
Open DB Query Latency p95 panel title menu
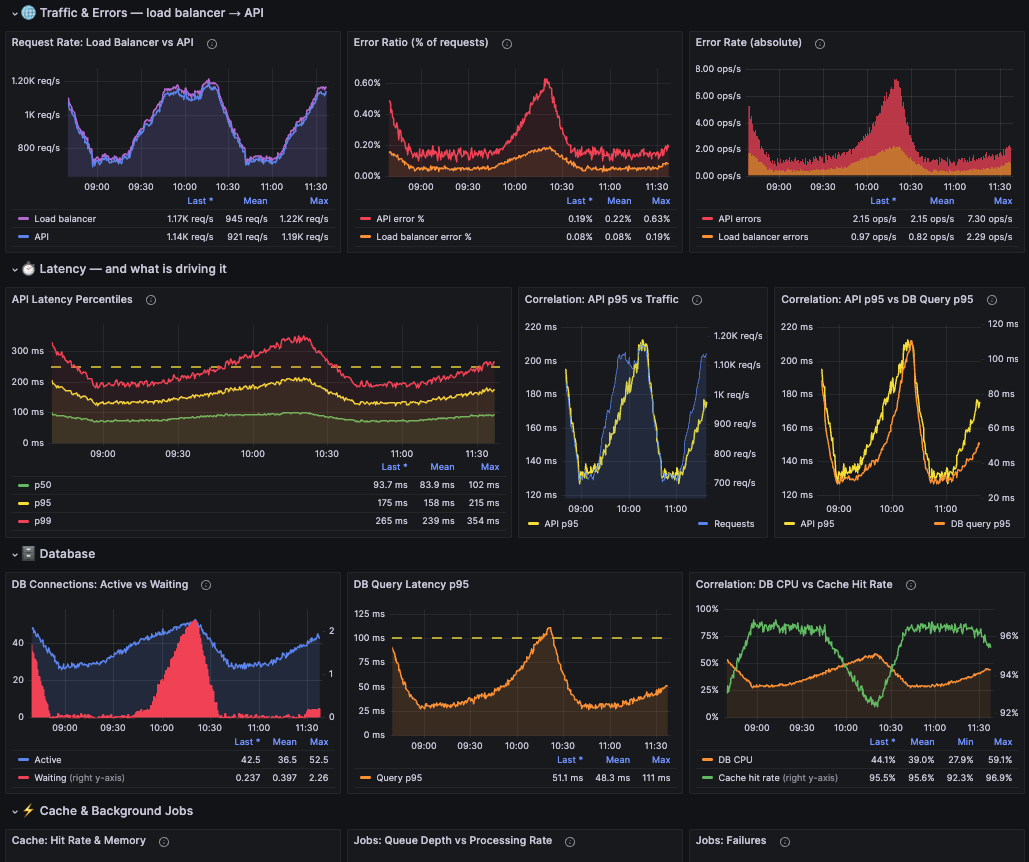point(411,584)
